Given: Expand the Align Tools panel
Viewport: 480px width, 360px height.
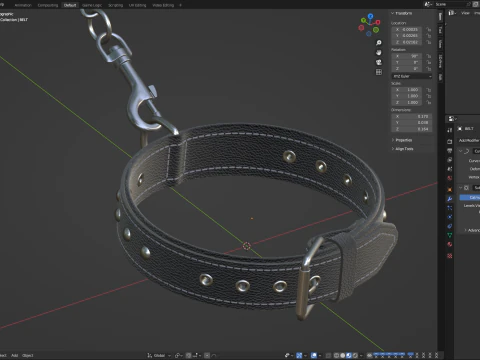Looking at the screenshot, I should coord(402,149).
